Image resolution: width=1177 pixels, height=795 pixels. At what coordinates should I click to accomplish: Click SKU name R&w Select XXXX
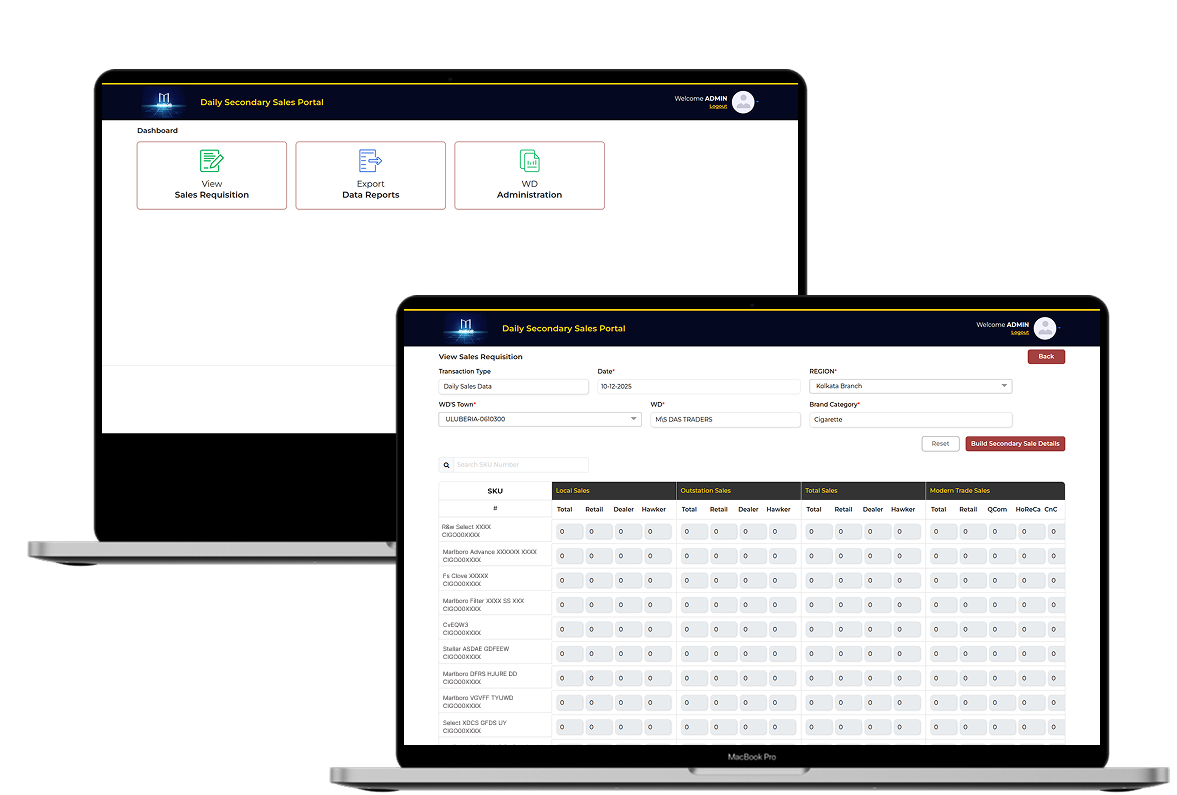click(x=466, y=527)
